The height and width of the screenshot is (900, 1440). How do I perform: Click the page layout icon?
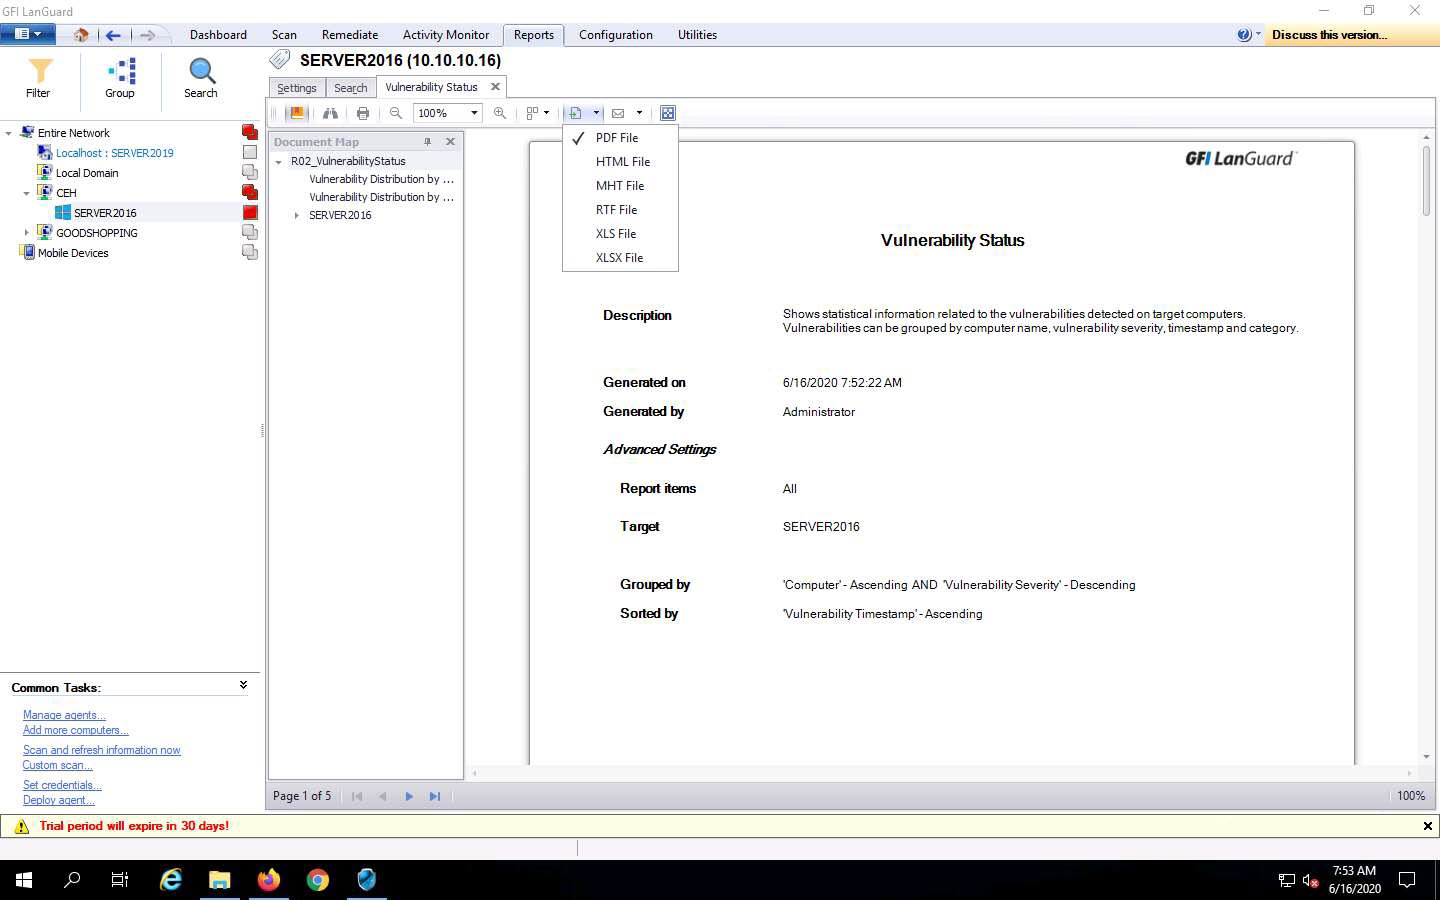point(533,113)
